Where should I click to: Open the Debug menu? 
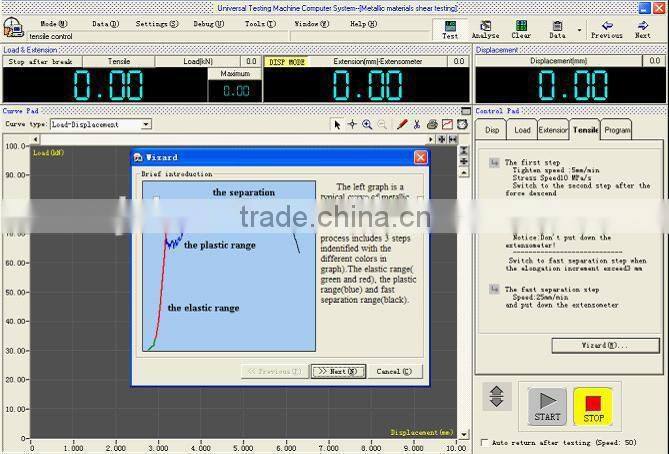[x=209, y=24]
